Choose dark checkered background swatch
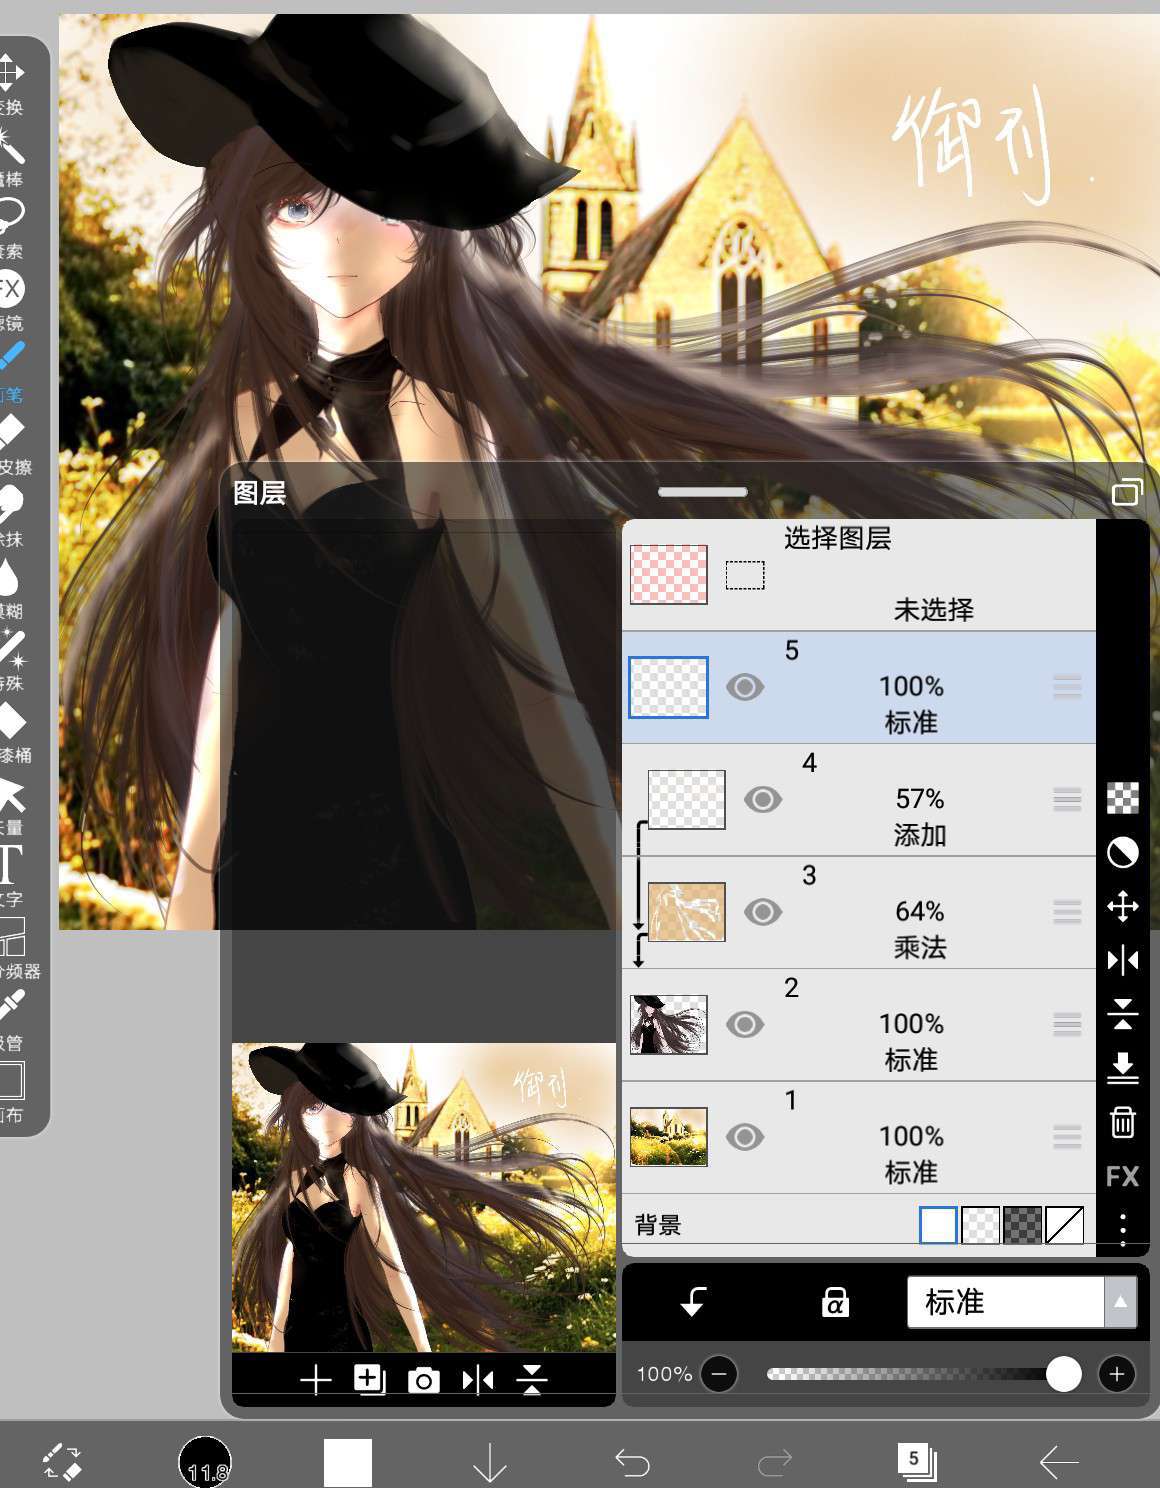 coord(1022,1225)
